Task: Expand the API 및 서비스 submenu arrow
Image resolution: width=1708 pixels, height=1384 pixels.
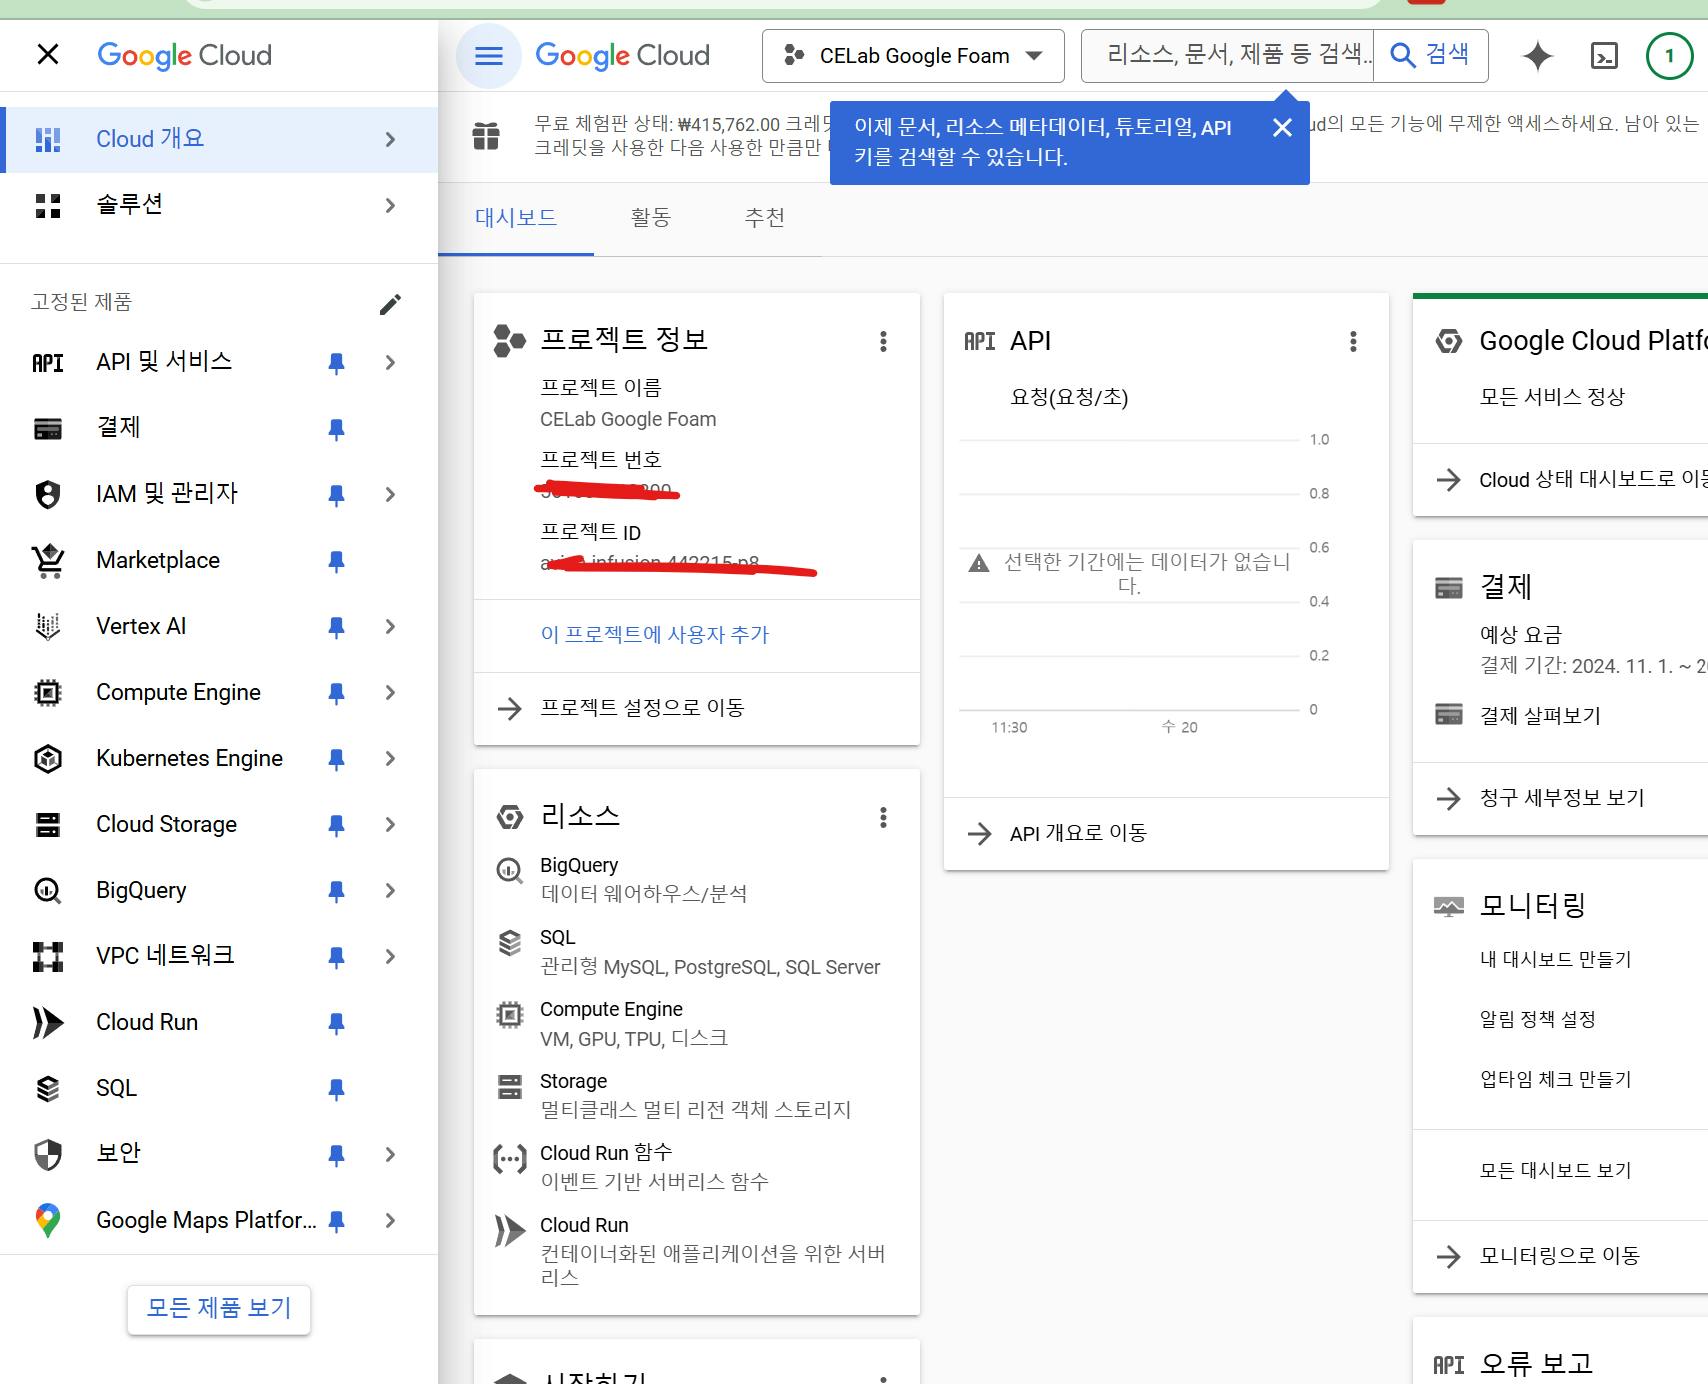Action: 391,362
